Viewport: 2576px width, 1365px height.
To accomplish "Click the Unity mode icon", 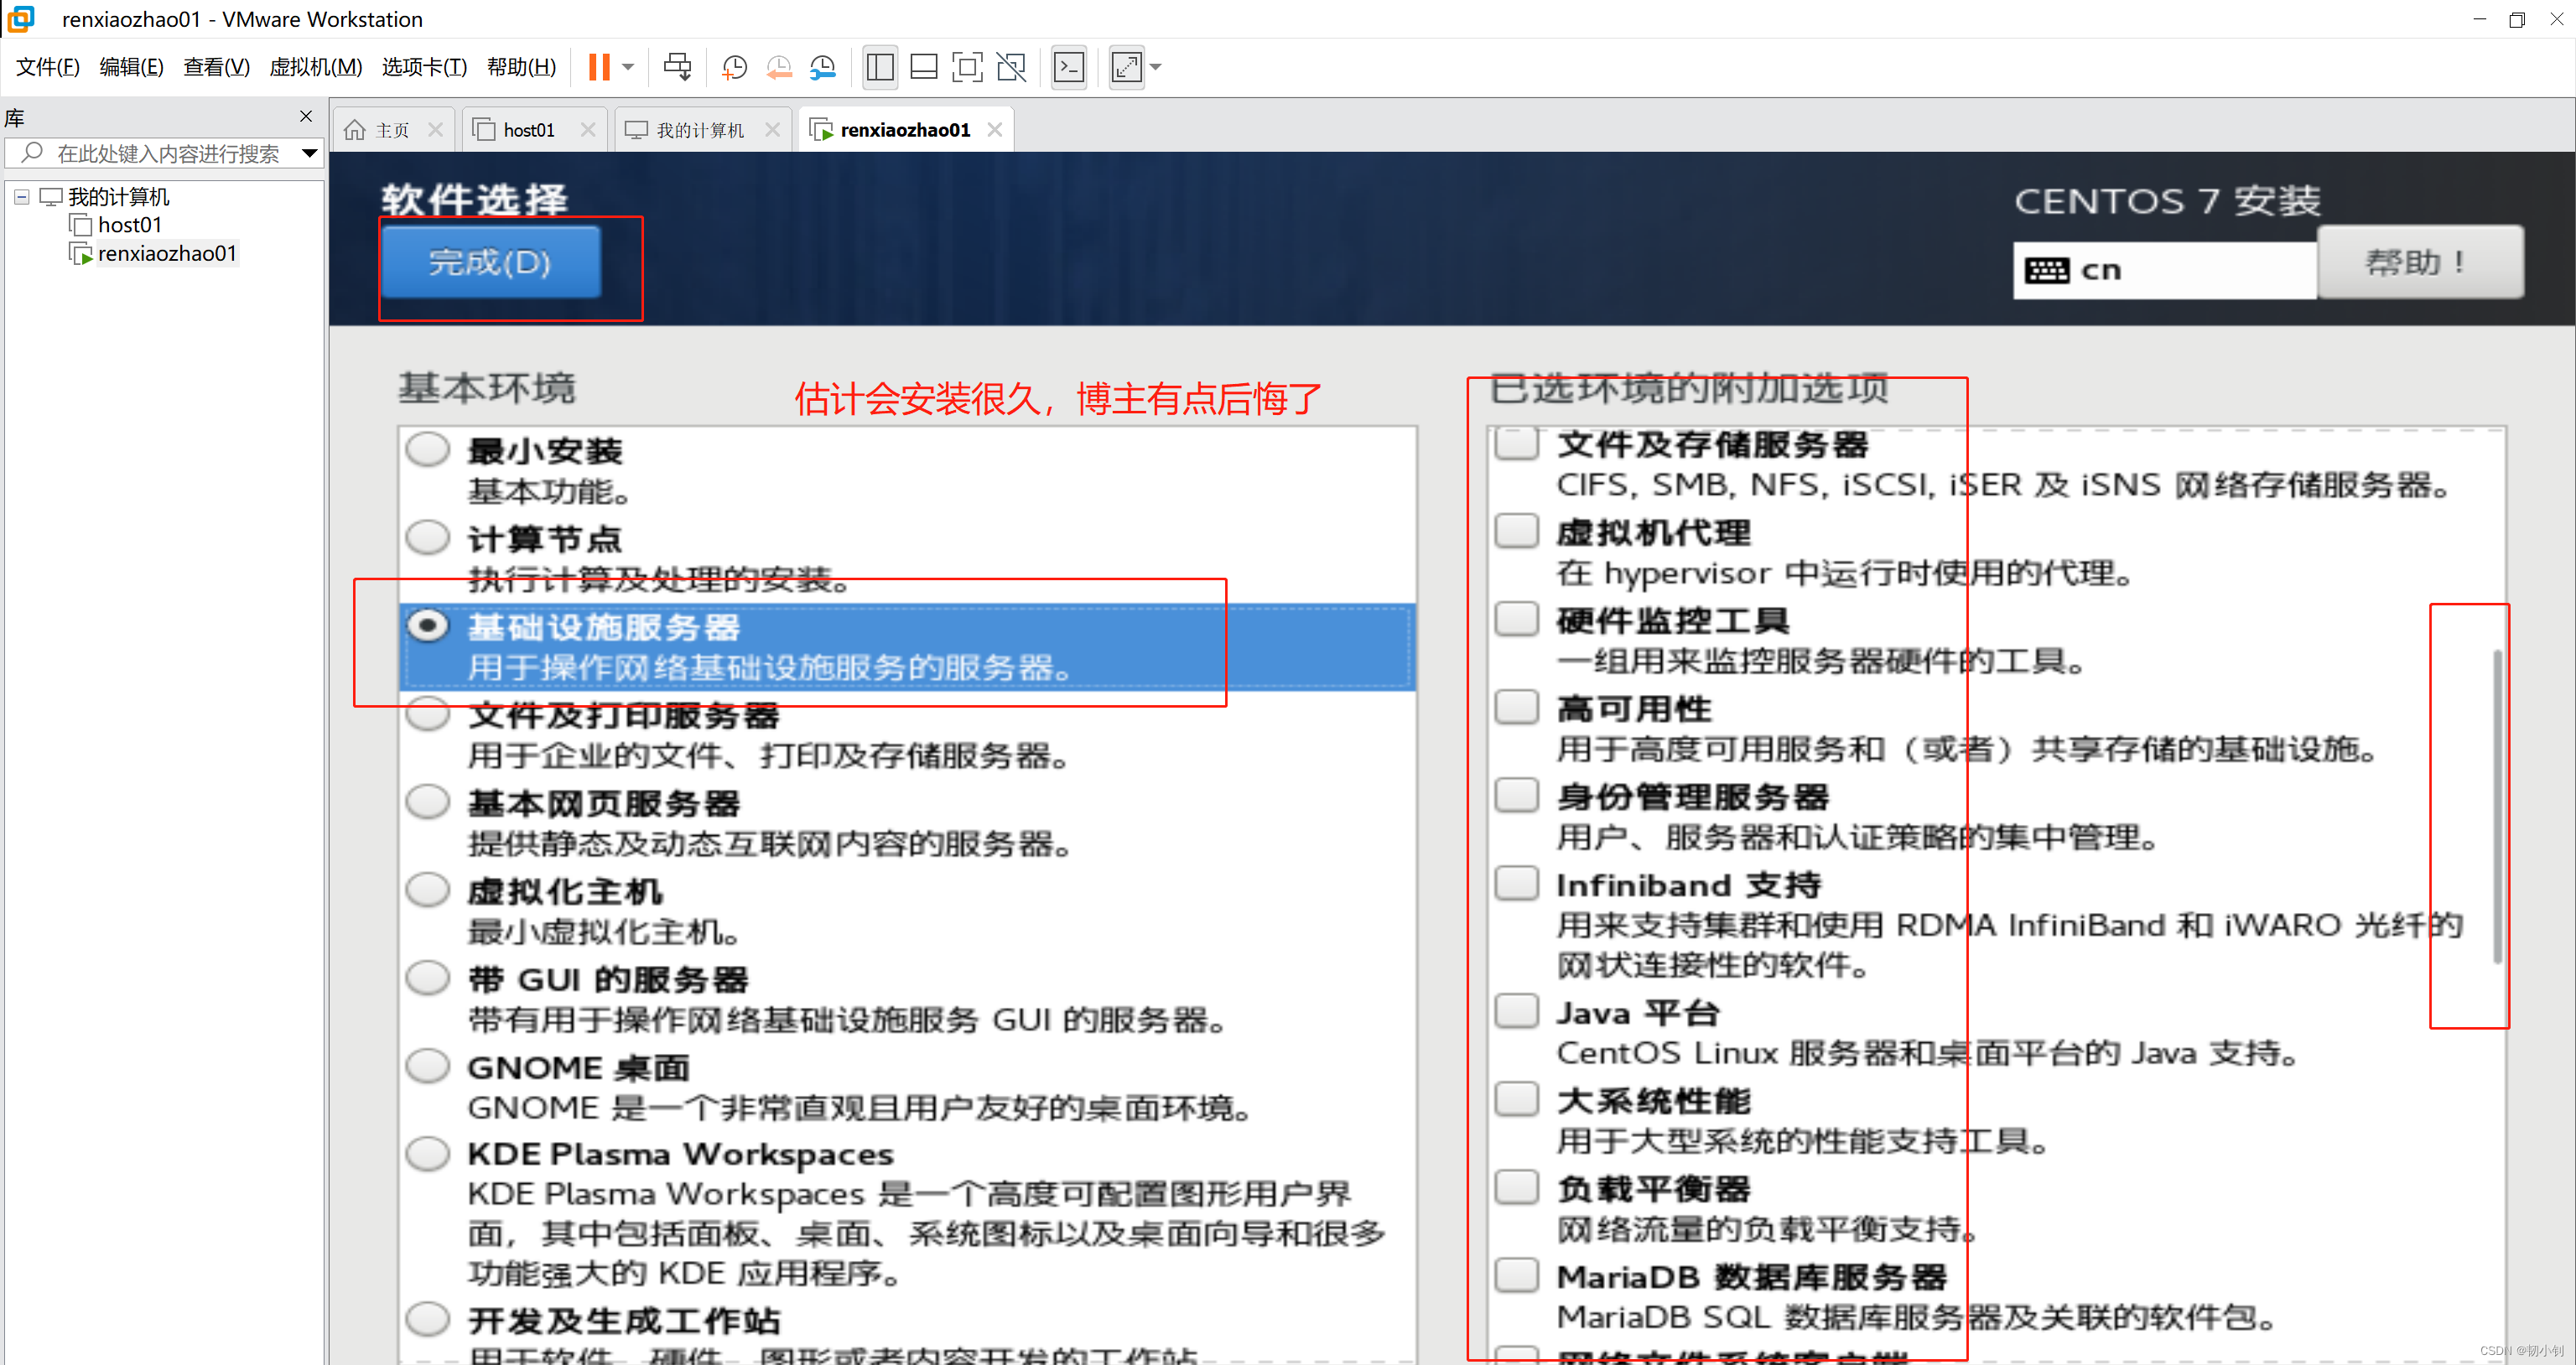I will [x=1011, y=67].
